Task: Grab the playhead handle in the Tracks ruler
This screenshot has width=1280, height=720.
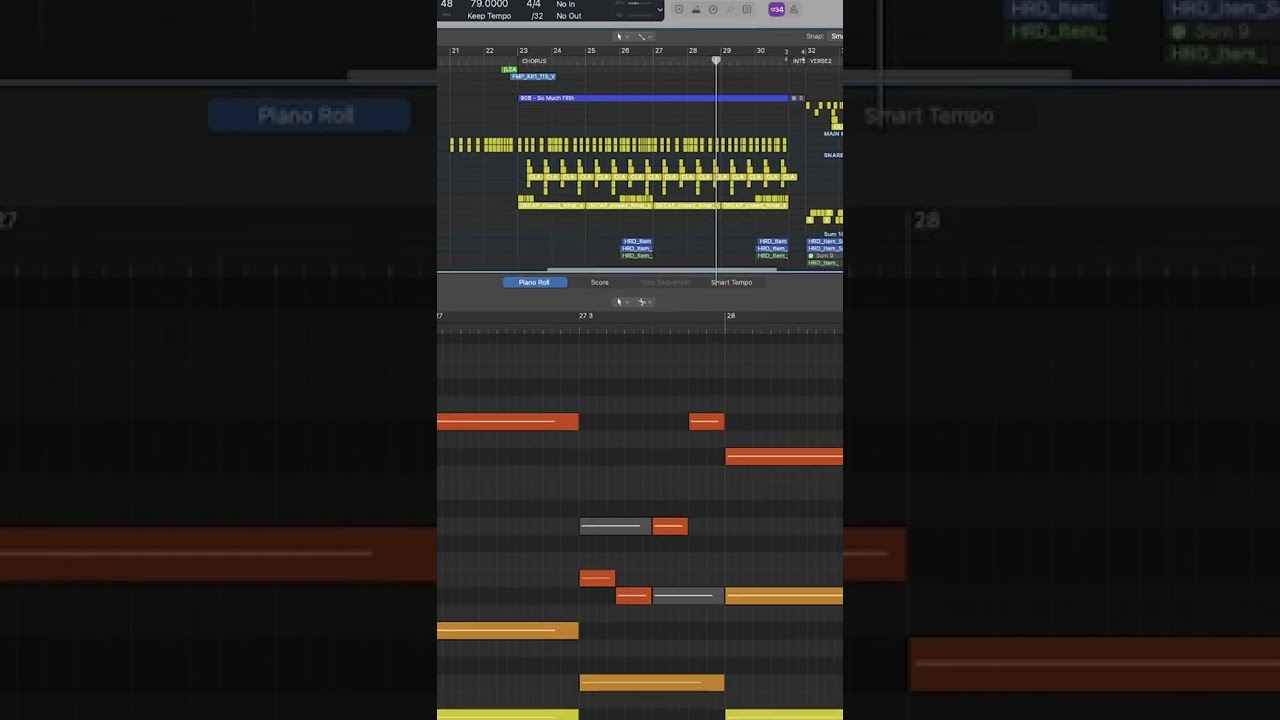Action: [716, 61]
